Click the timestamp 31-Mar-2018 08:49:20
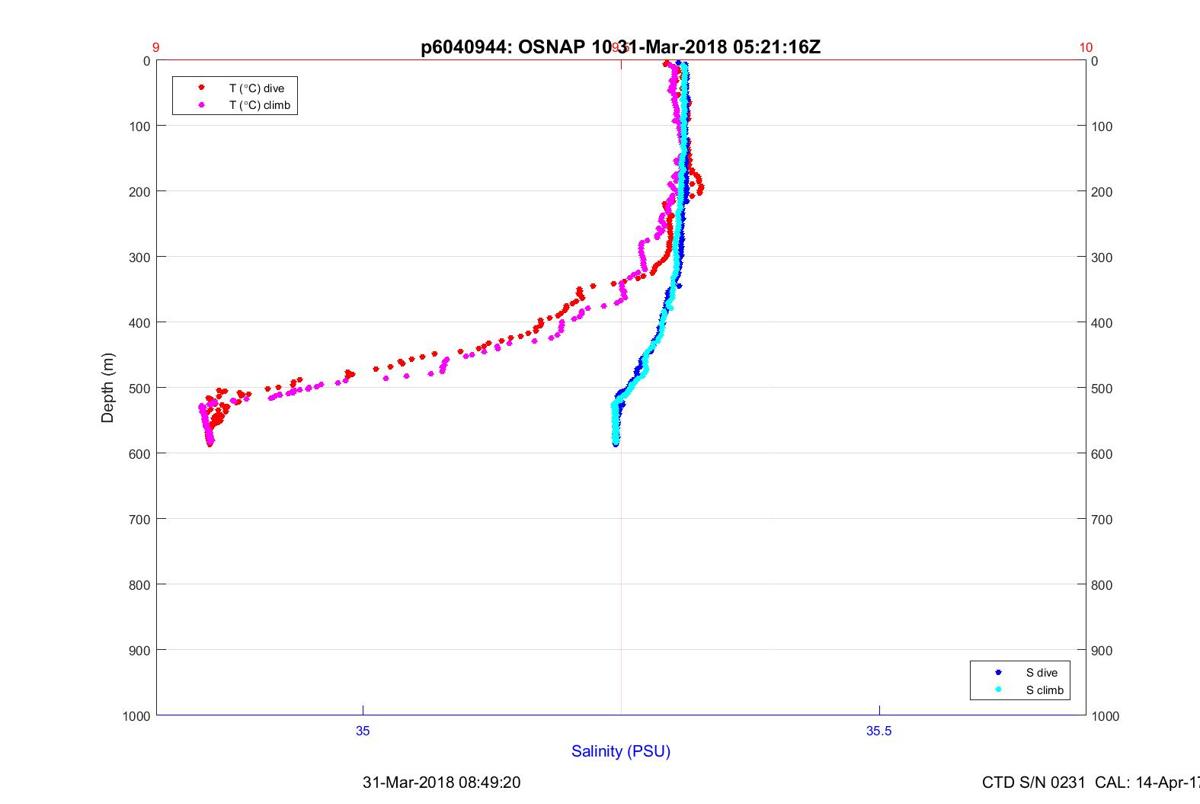Viewport: 1200px width, 804px height. click(441, 782)
